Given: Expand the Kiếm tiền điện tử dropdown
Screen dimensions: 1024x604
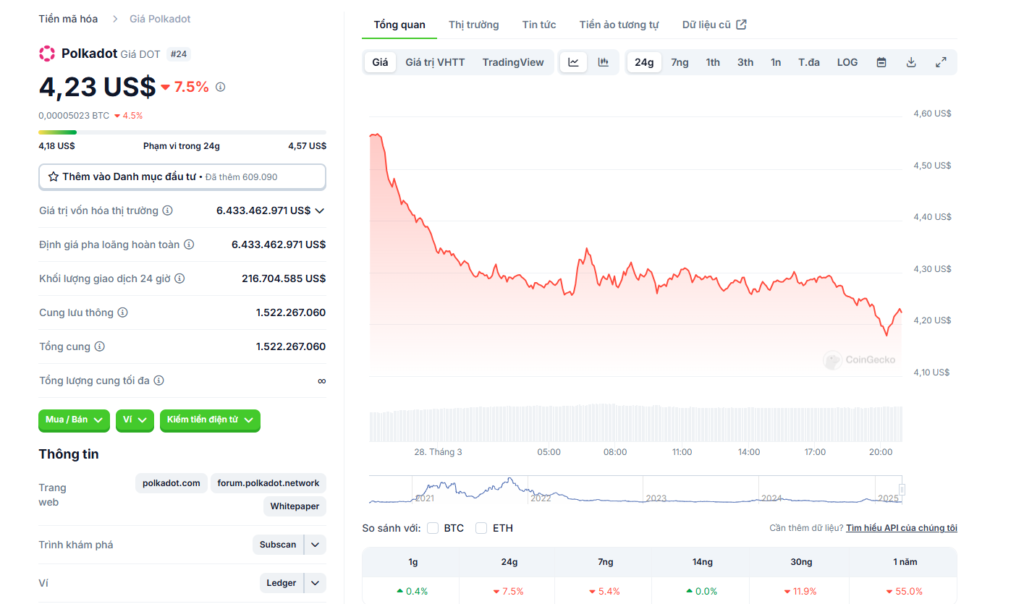Looking at the screenshot, I should tap(209, 420).
